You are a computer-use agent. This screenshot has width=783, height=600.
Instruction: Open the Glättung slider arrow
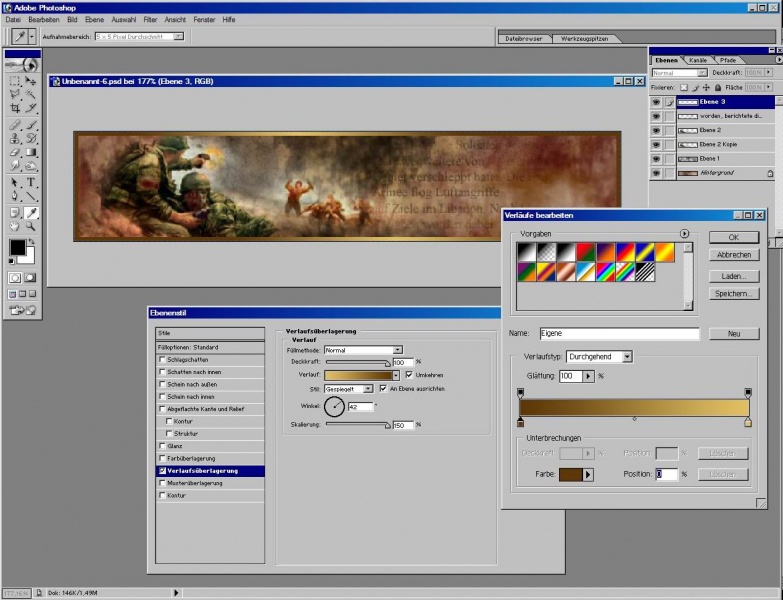tap(588, 376)
